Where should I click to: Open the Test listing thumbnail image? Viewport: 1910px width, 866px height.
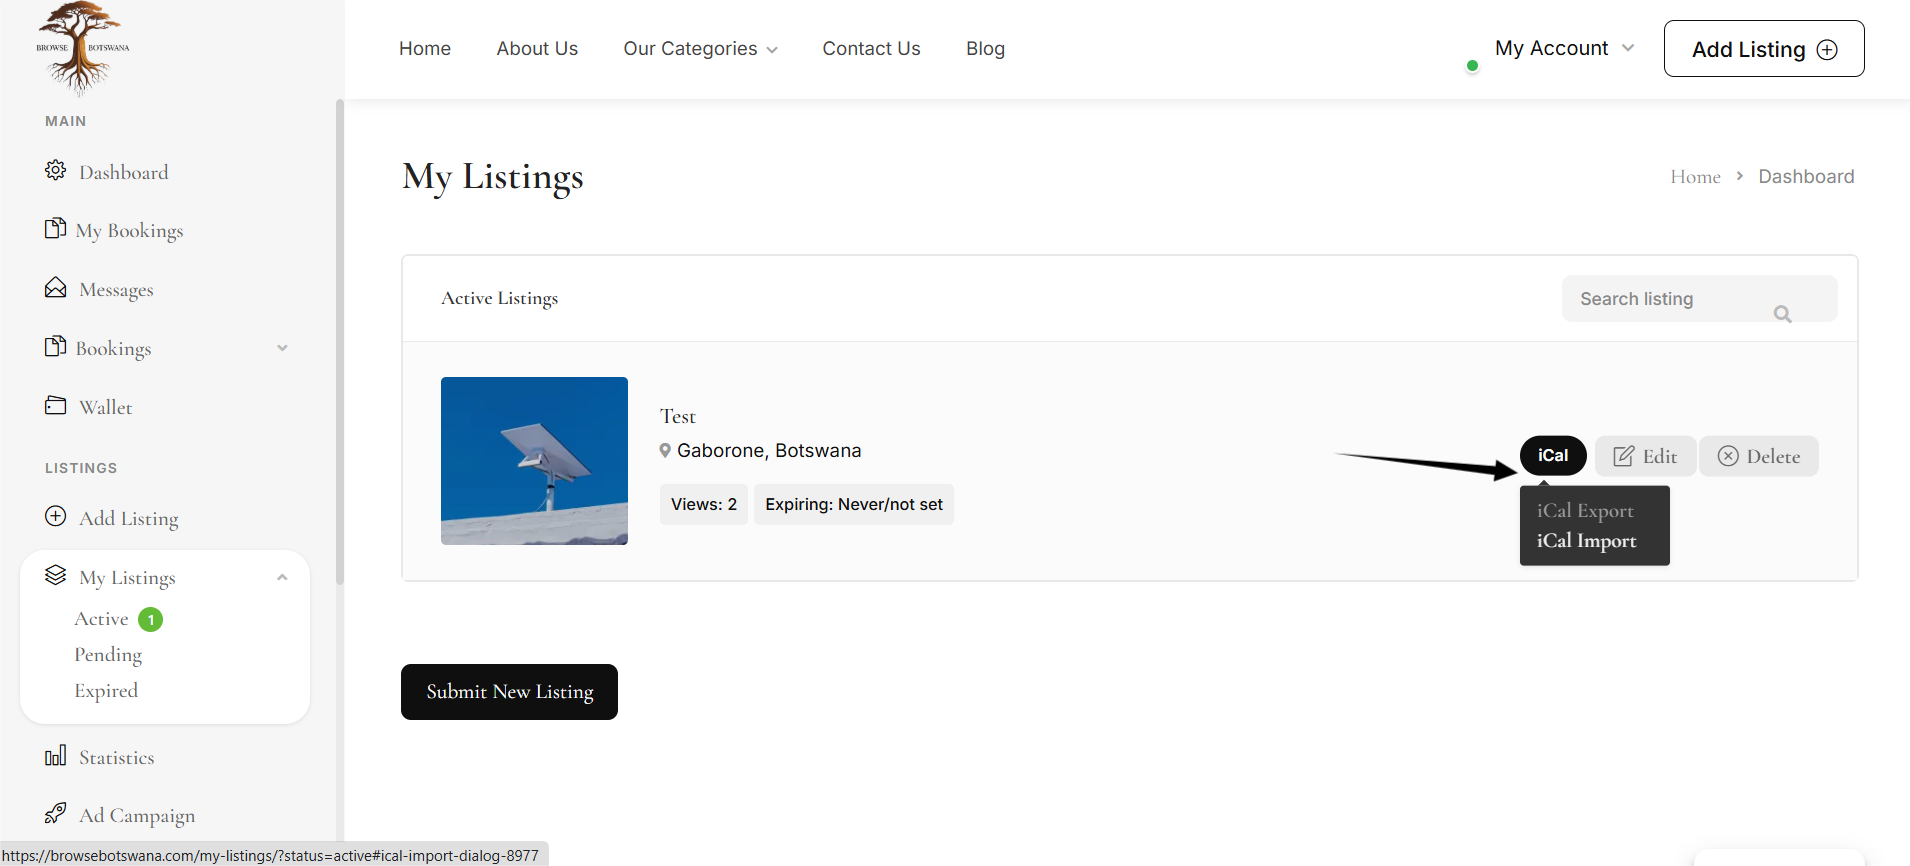pos(534,461)
